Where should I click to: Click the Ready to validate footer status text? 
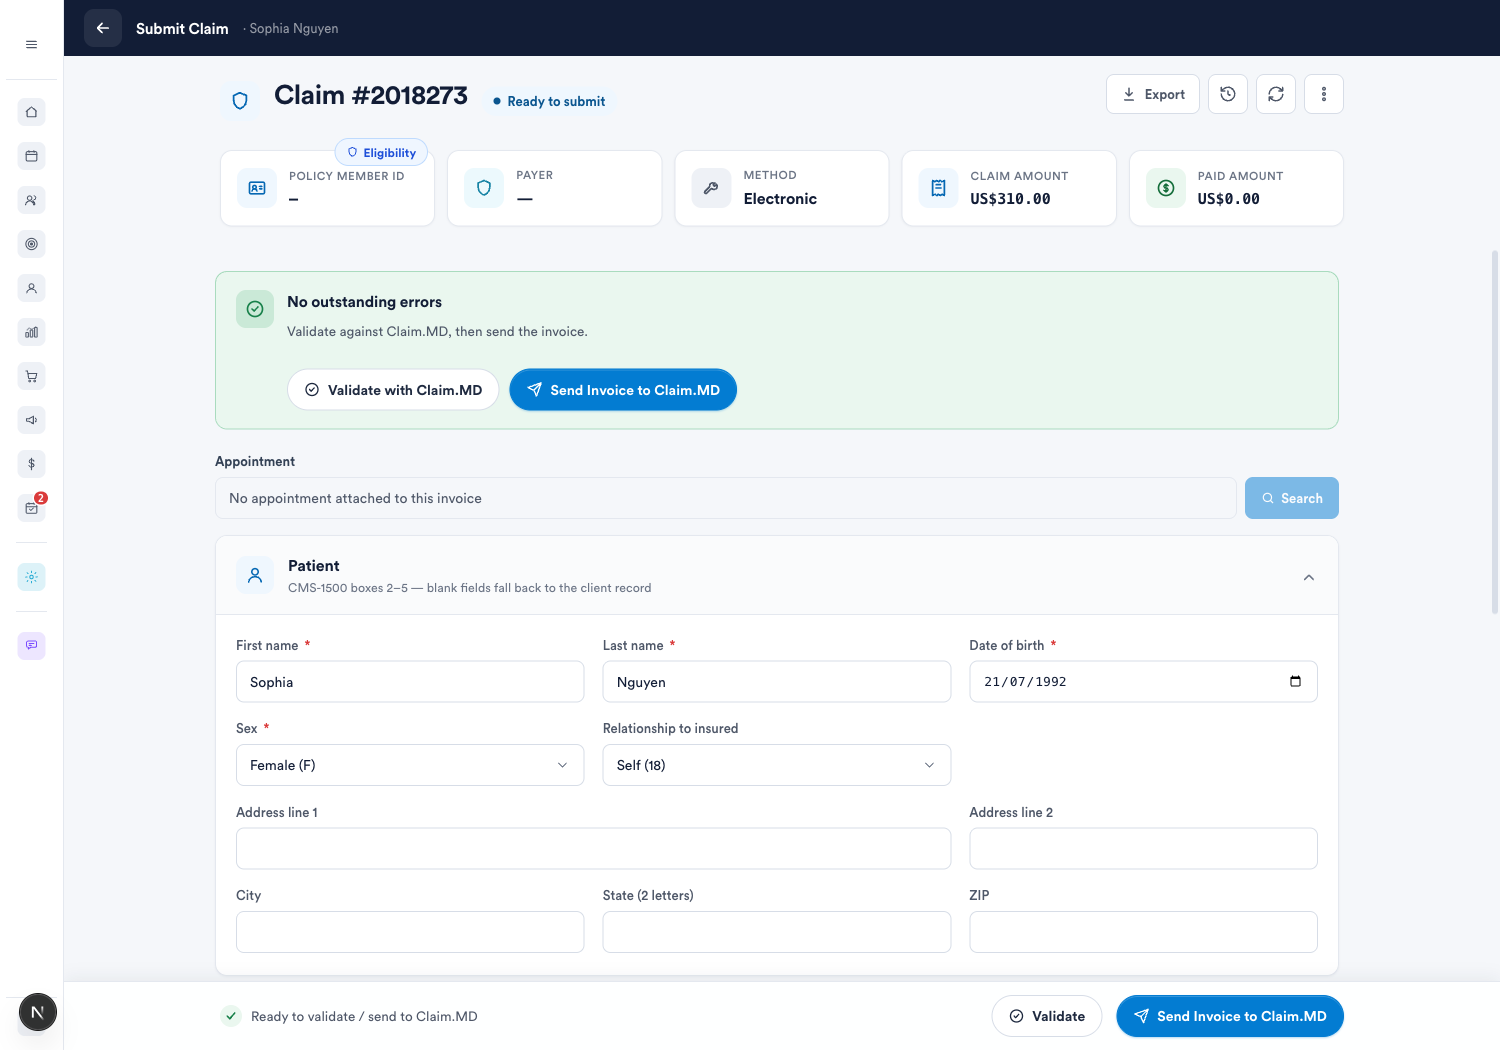364,1016
